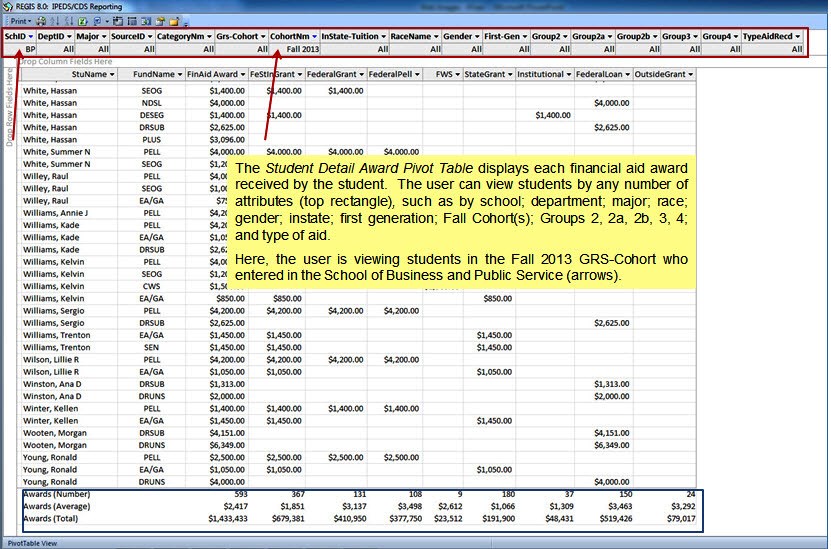Click the yellow folder toolbar icon
Image resolution: width=831 pixels, height=549 pixels.
point(174,21)
